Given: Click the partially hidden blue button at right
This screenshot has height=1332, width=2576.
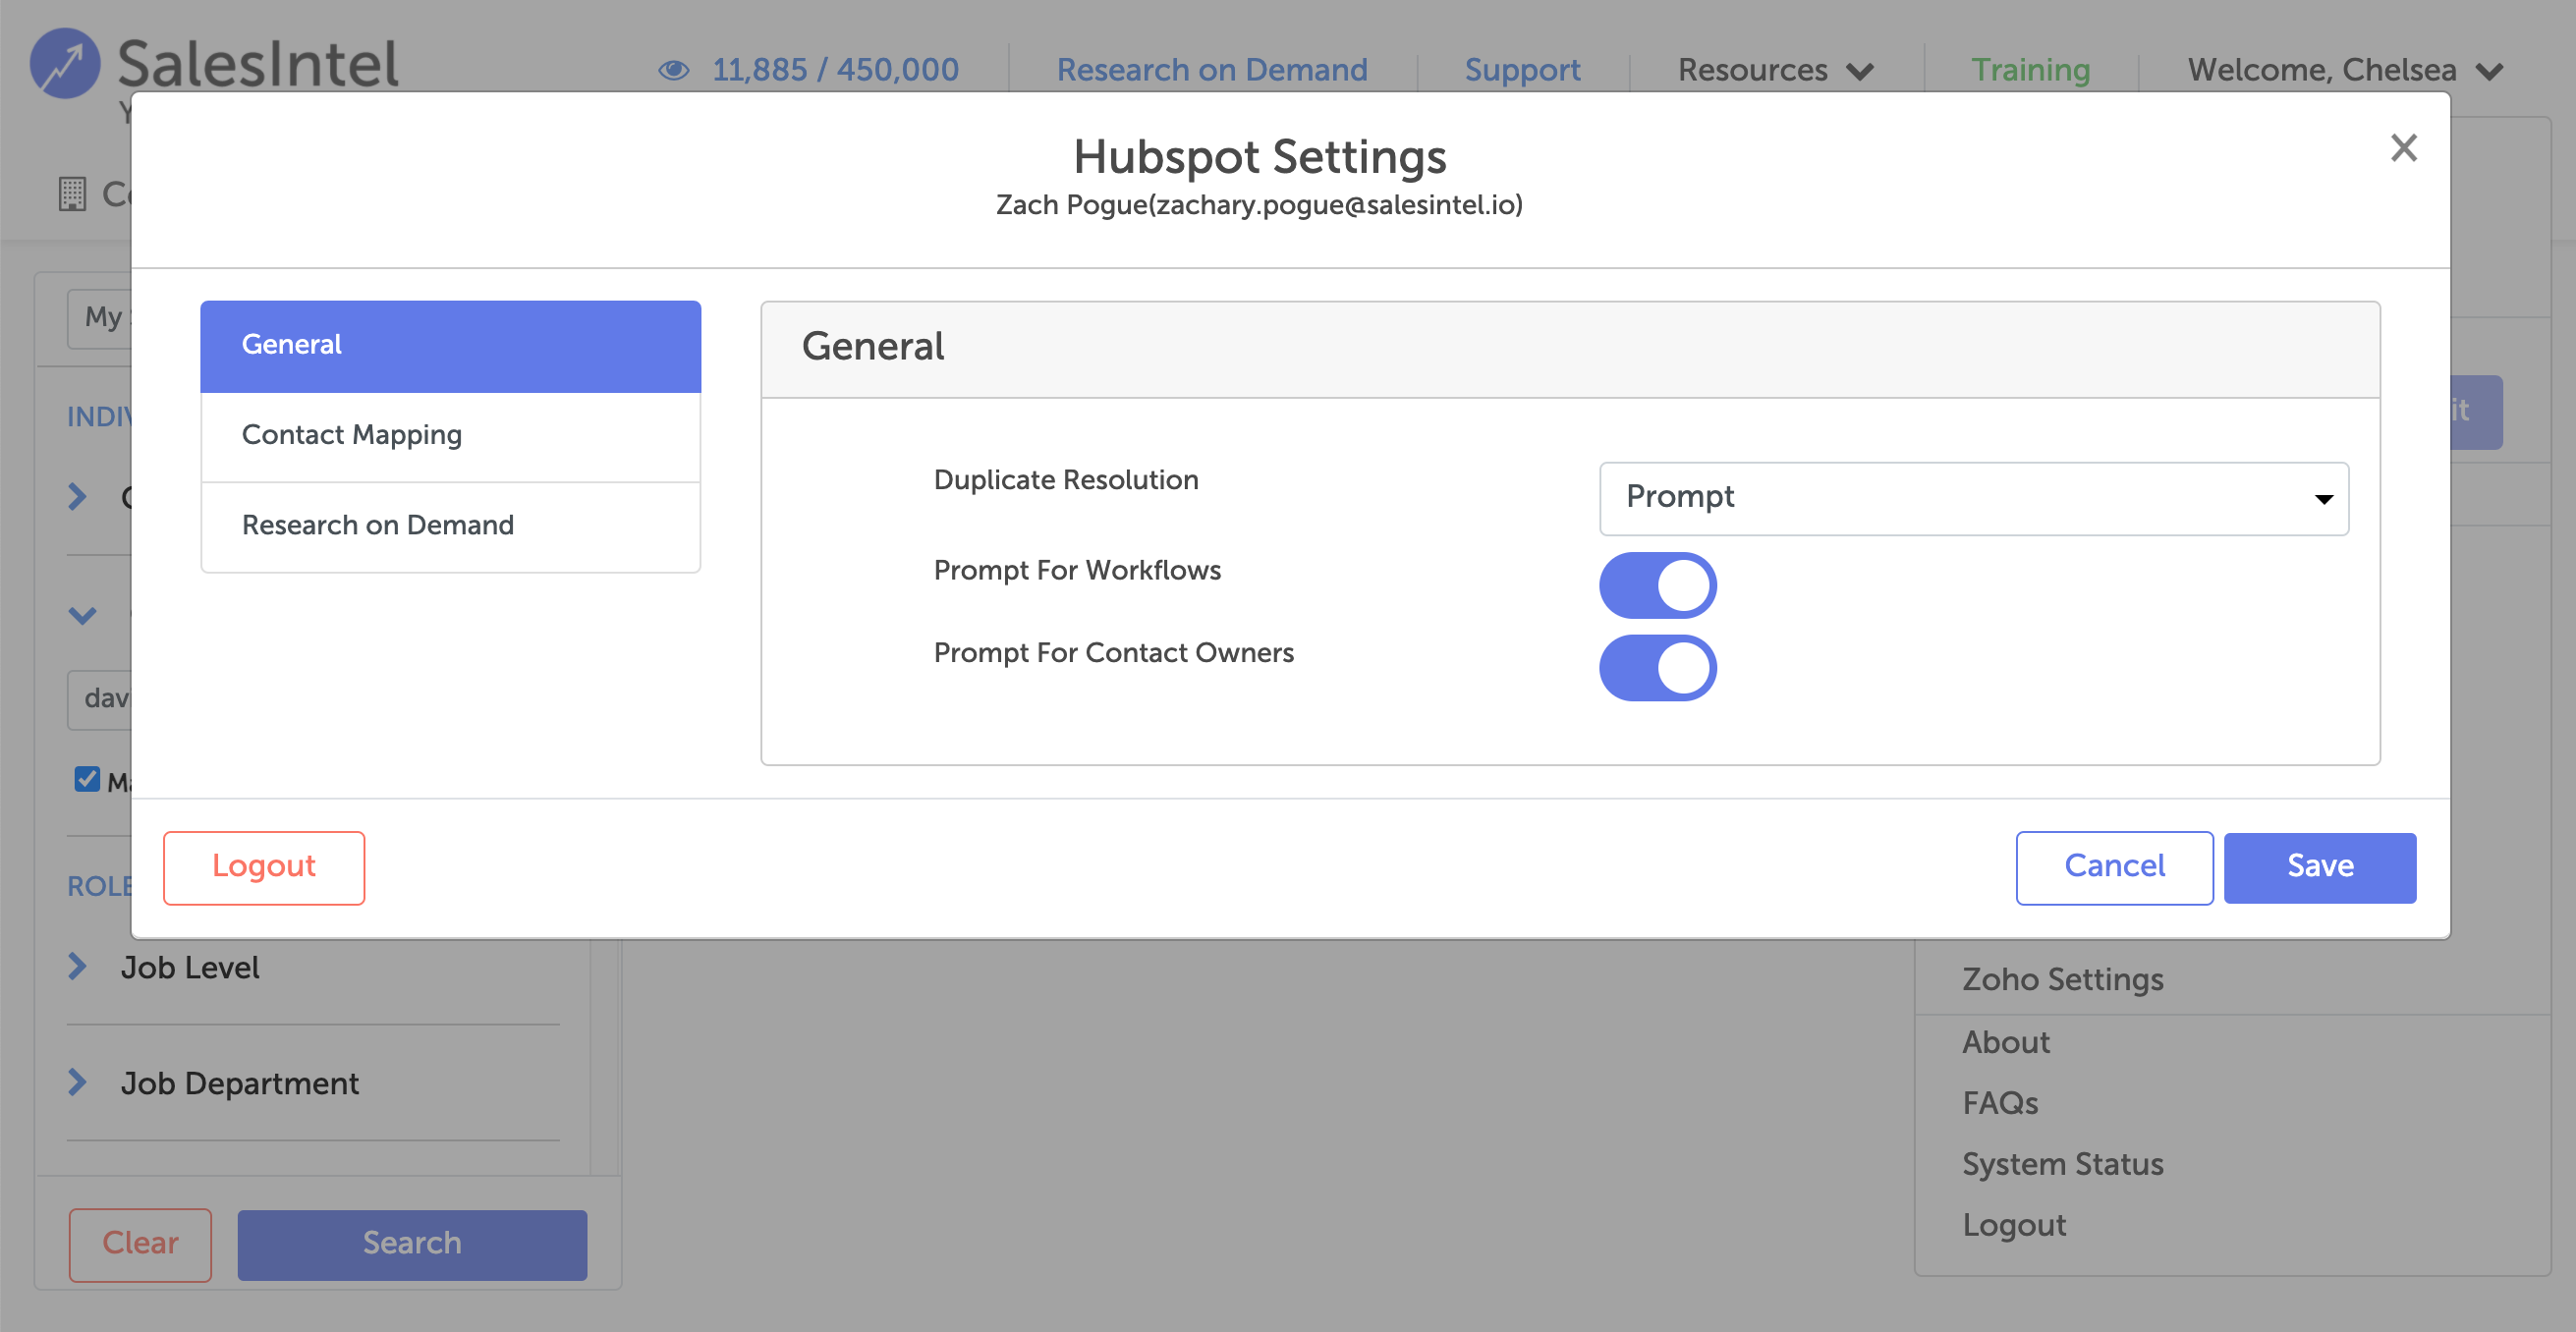Looking at the screenshot, I should 2476,412.
